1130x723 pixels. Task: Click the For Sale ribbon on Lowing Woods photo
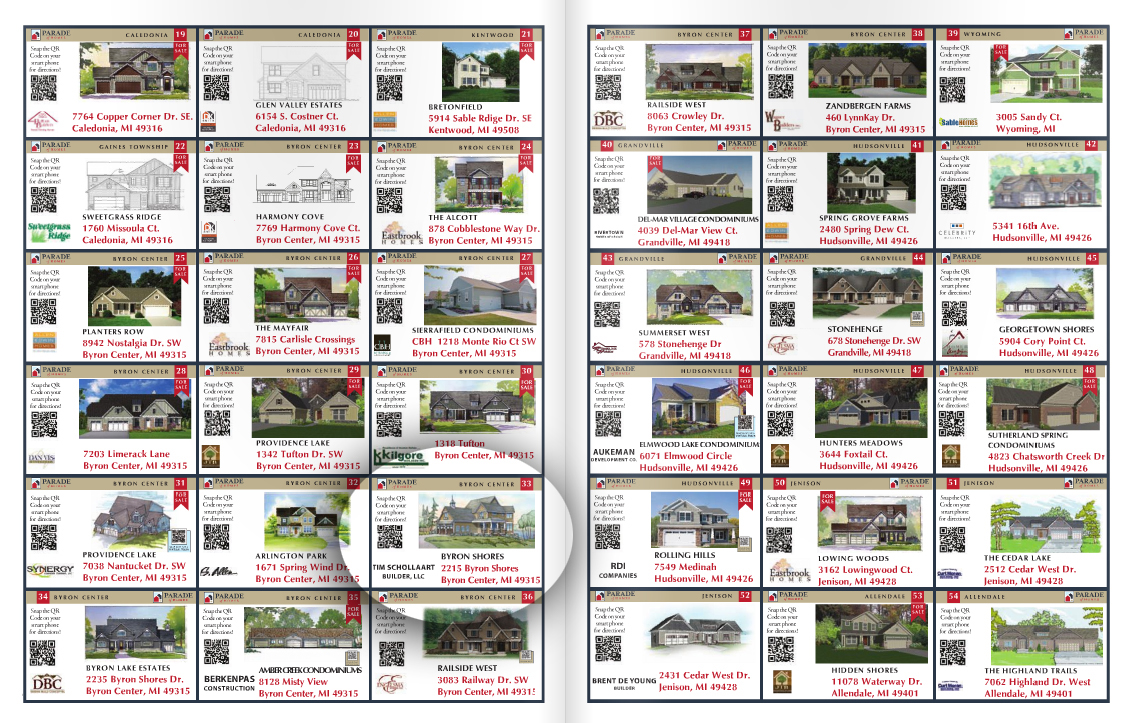coord(827,501)
